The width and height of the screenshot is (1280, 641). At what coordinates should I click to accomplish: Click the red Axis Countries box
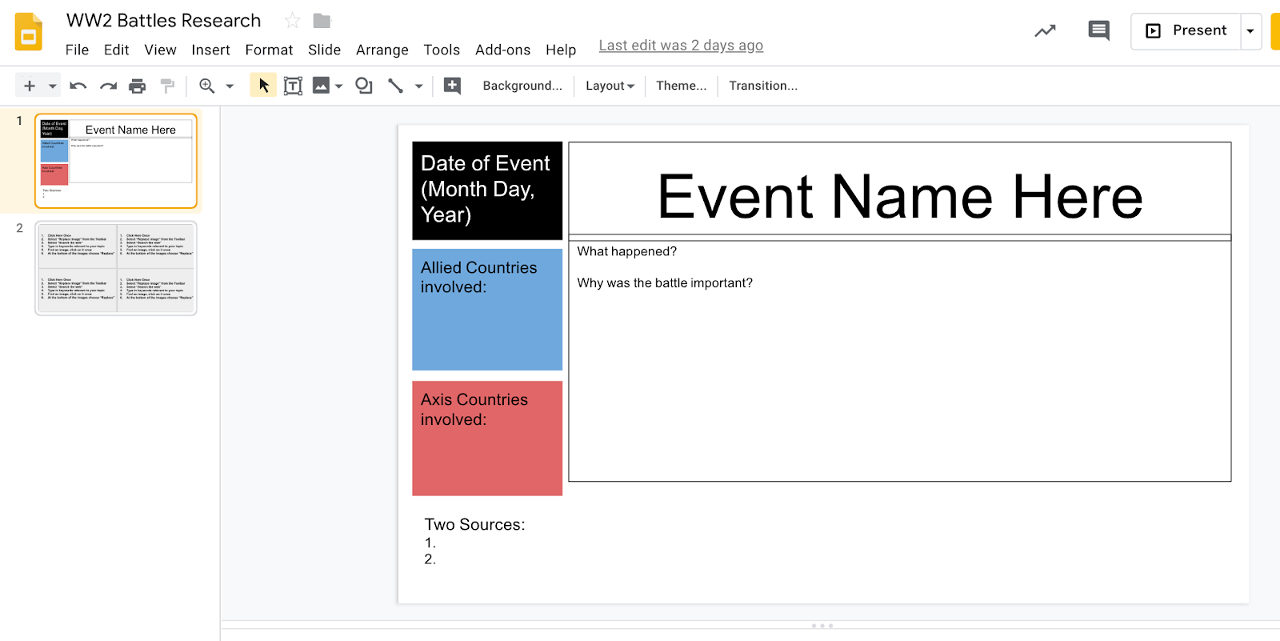[x=487, y=438]
